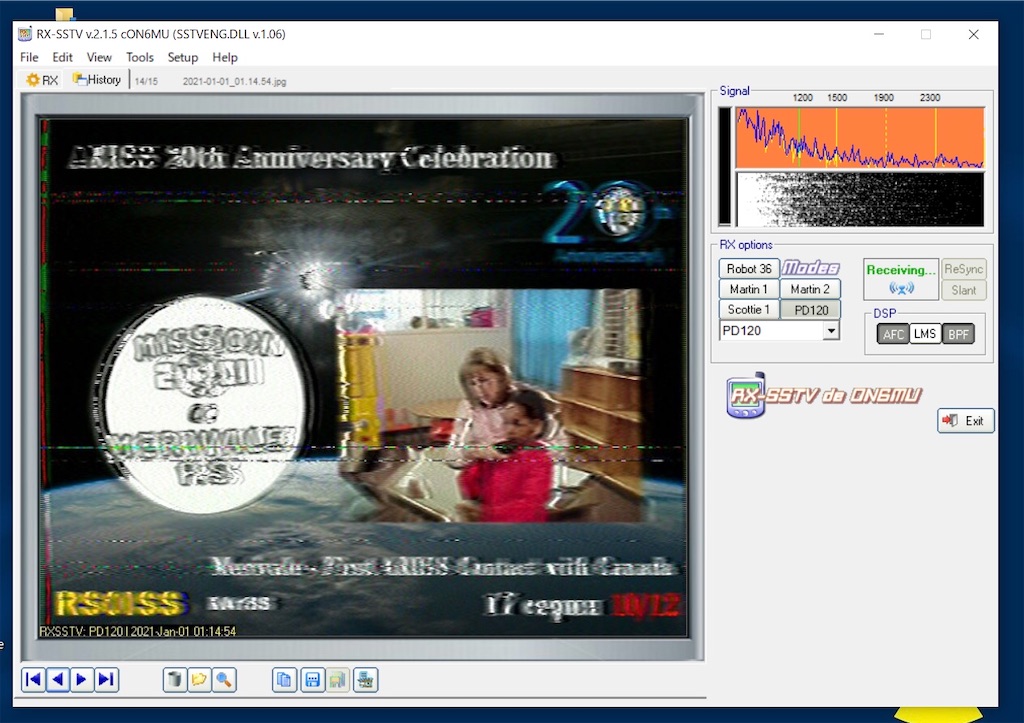Screen dimensions: 1024x723
Task: Click the magnifying glass zoom icon
Action: pos(224,680)
